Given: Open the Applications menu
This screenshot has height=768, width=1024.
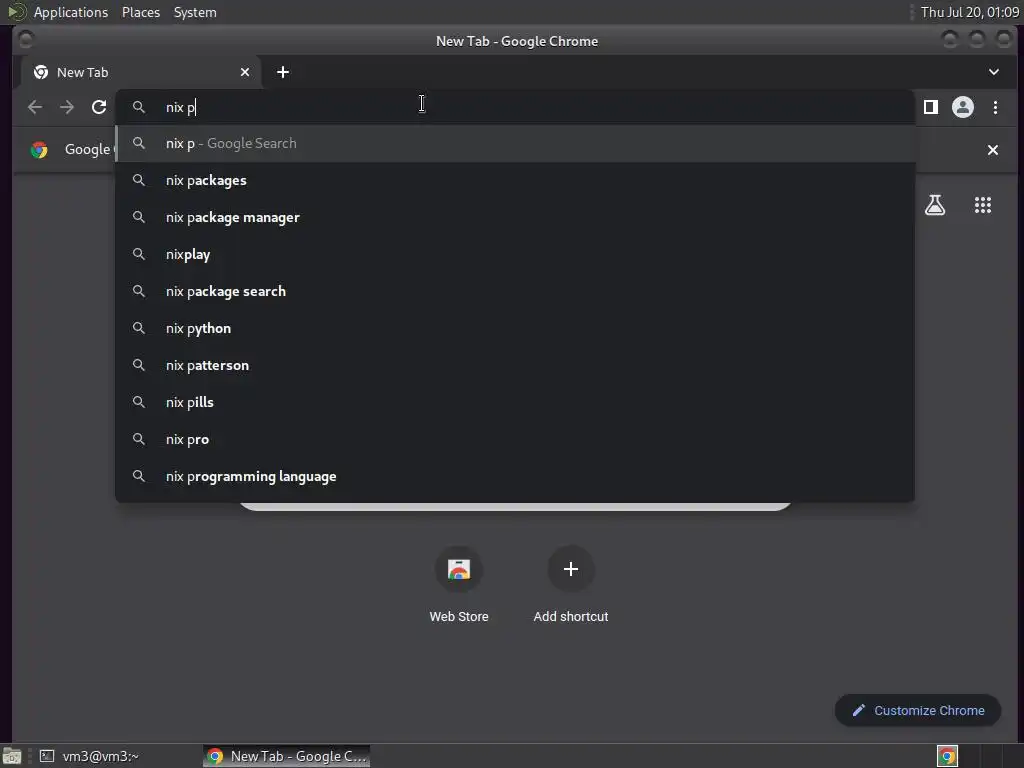Looking at the screenshot, I should tap(71, 12).
